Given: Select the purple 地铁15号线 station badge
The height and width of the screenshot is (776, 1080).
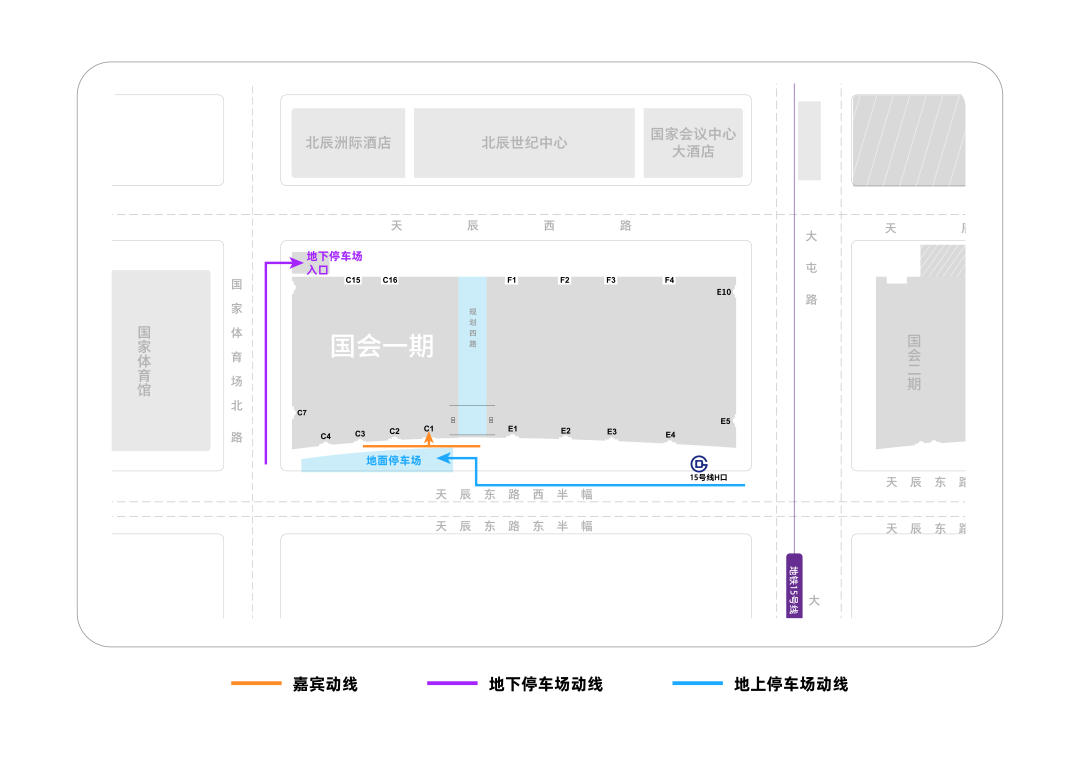Looking at the screenshot, I should 794,585.
